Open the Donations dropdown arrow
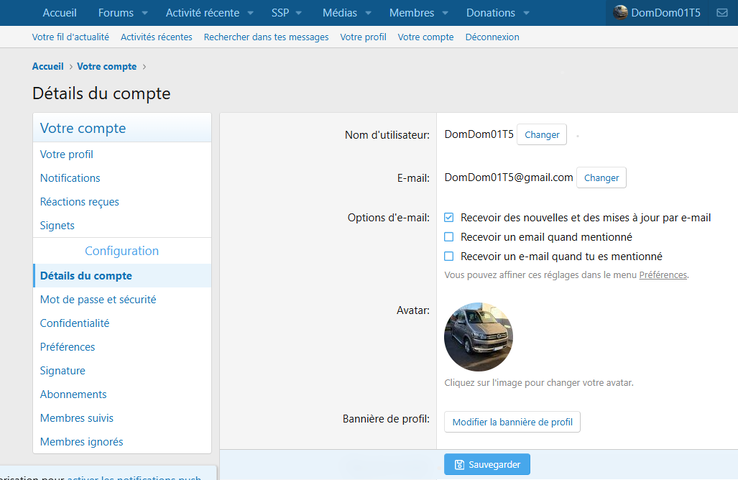This screenshot has height=480, width=738. (527, 13)
